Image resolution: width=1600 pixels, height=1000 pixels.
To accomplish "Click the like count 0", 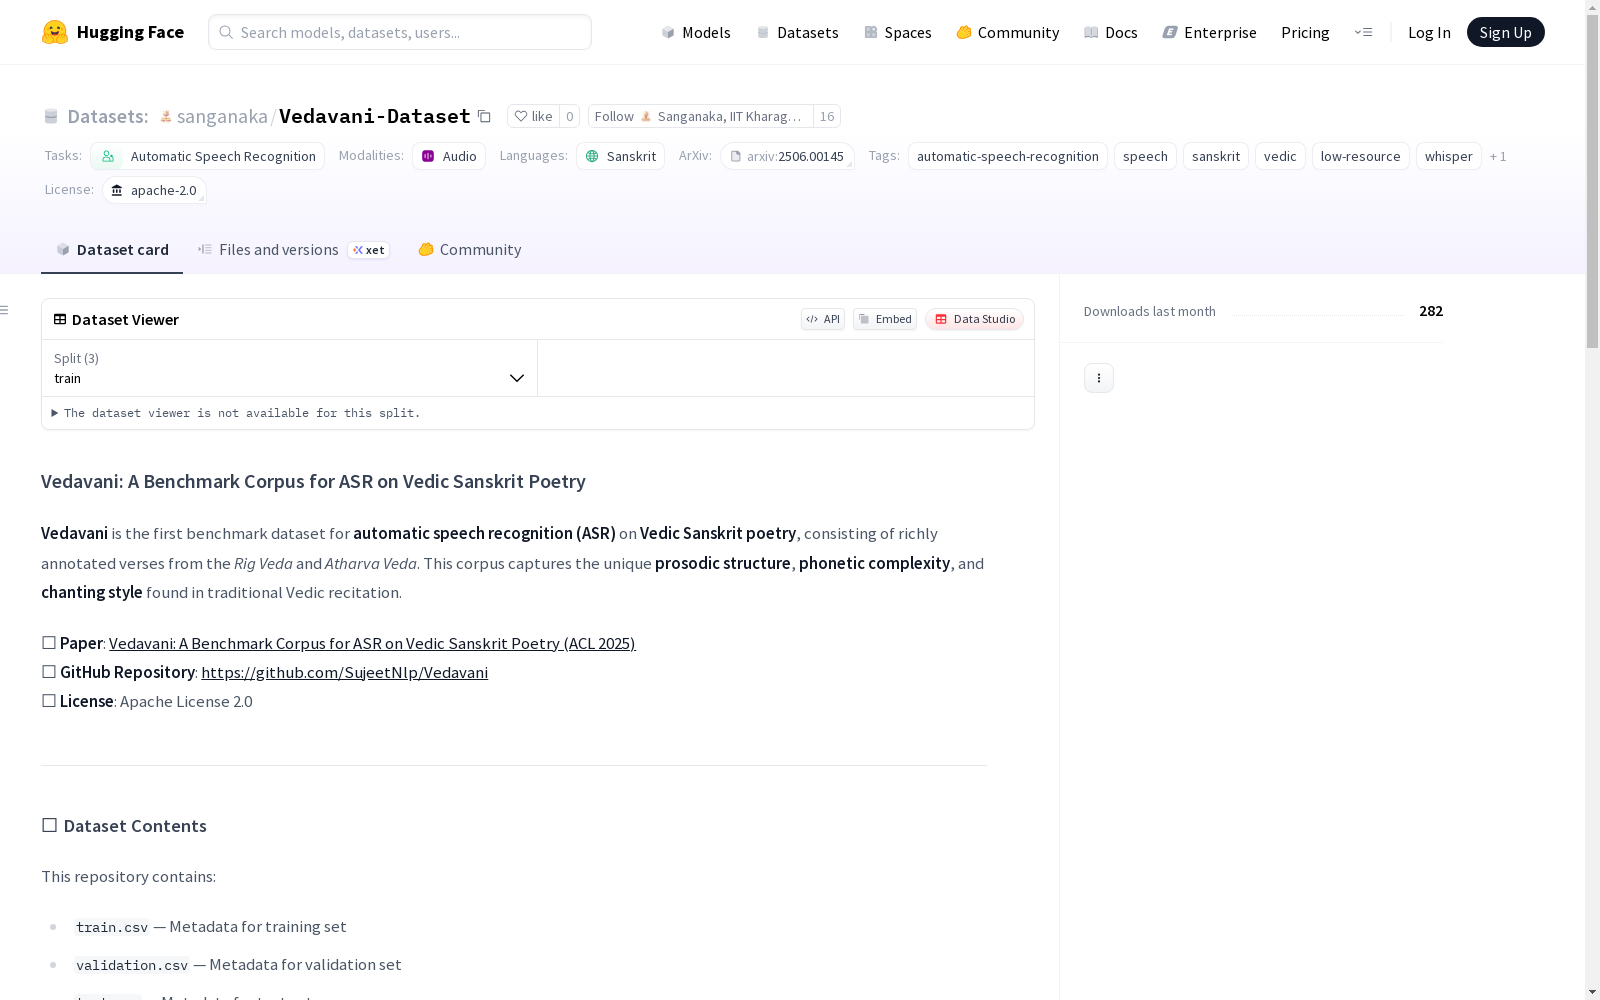I will pos(569,116).
